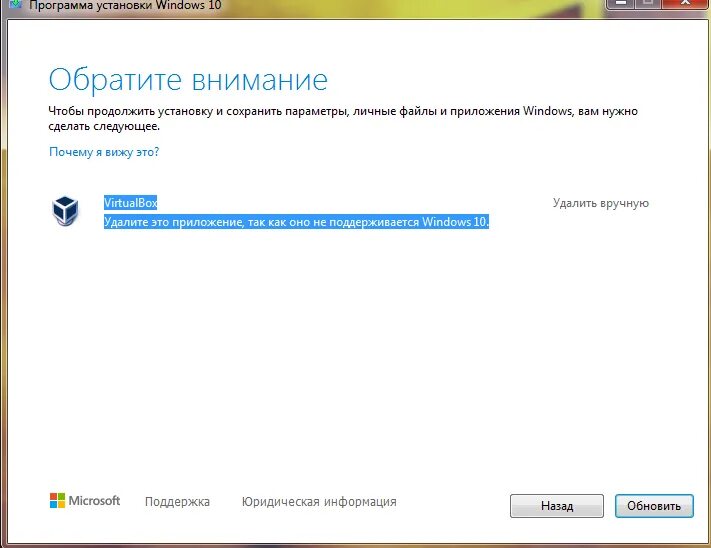Open the "Почему я вижу это?" link
The image size is (711, 548).
tap(104, 152)
